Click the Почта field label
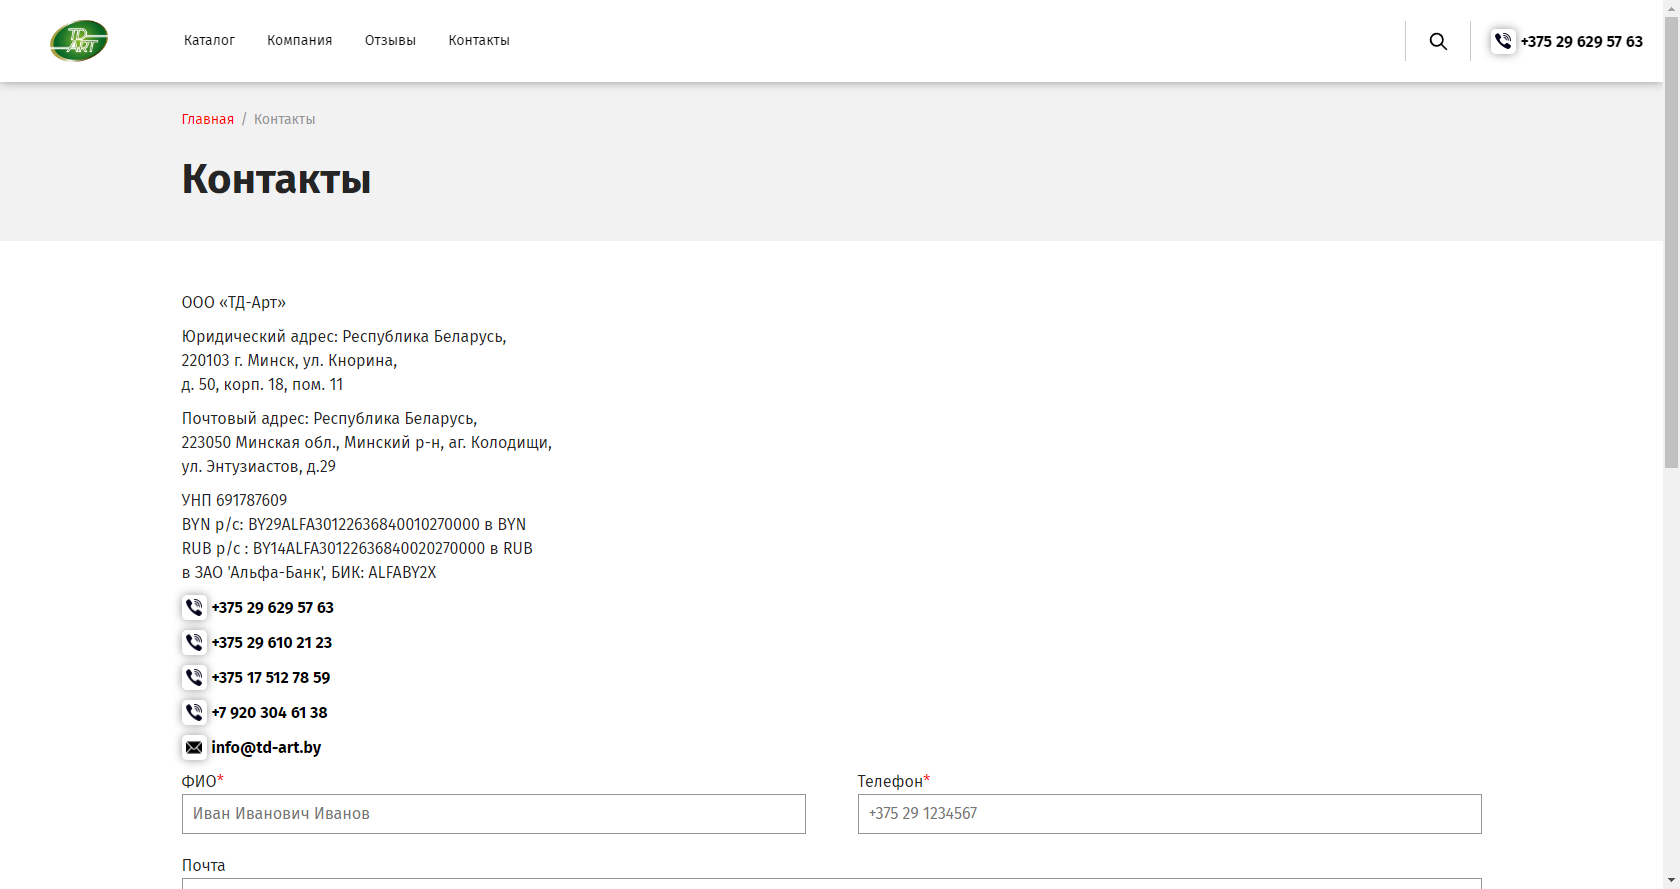The image size is (1680, 889). [204, 865]
